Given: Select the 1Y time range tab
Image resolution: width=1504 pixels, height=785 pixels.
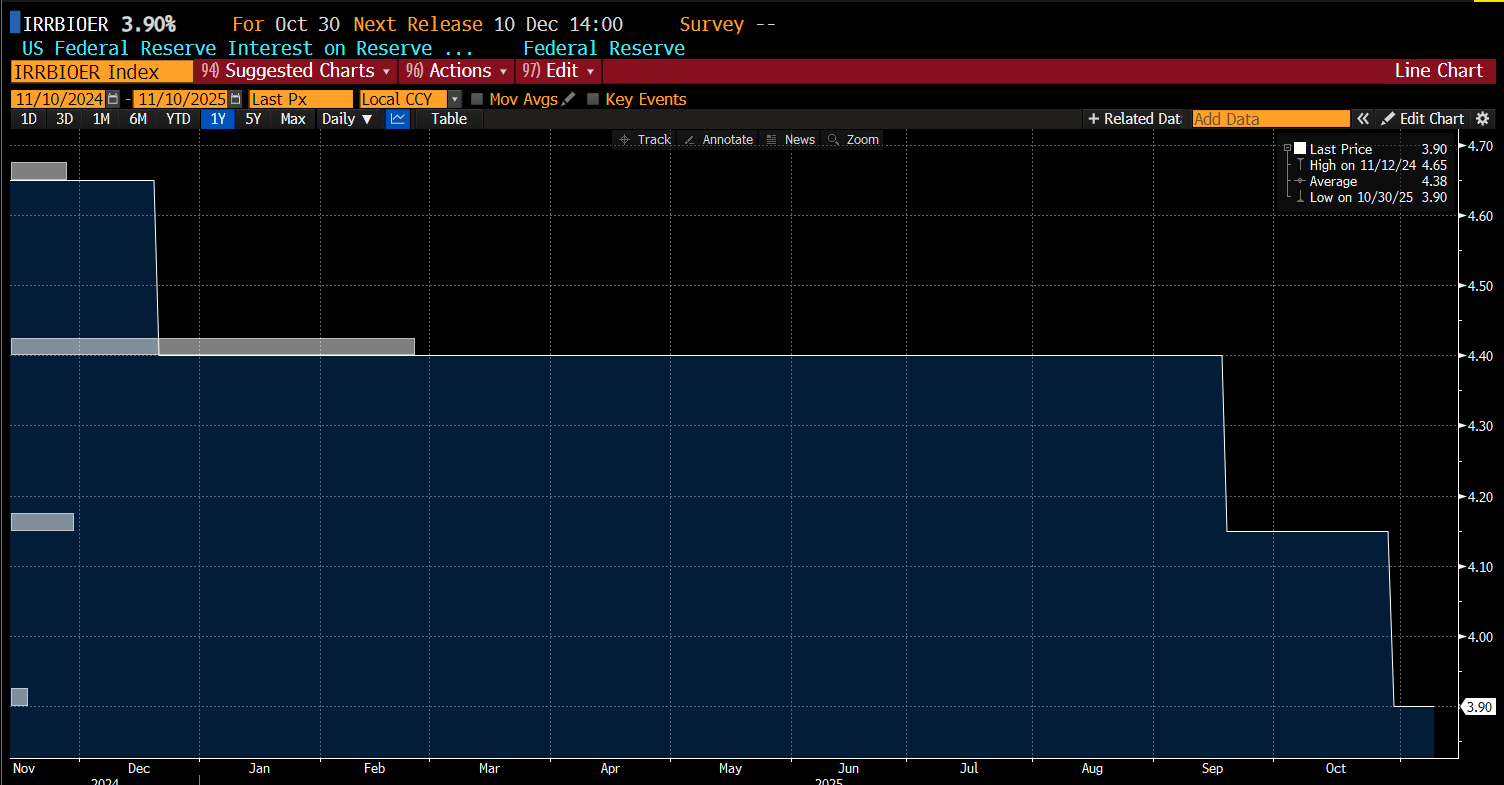Looking at the screenshot, I should point(218,119).
